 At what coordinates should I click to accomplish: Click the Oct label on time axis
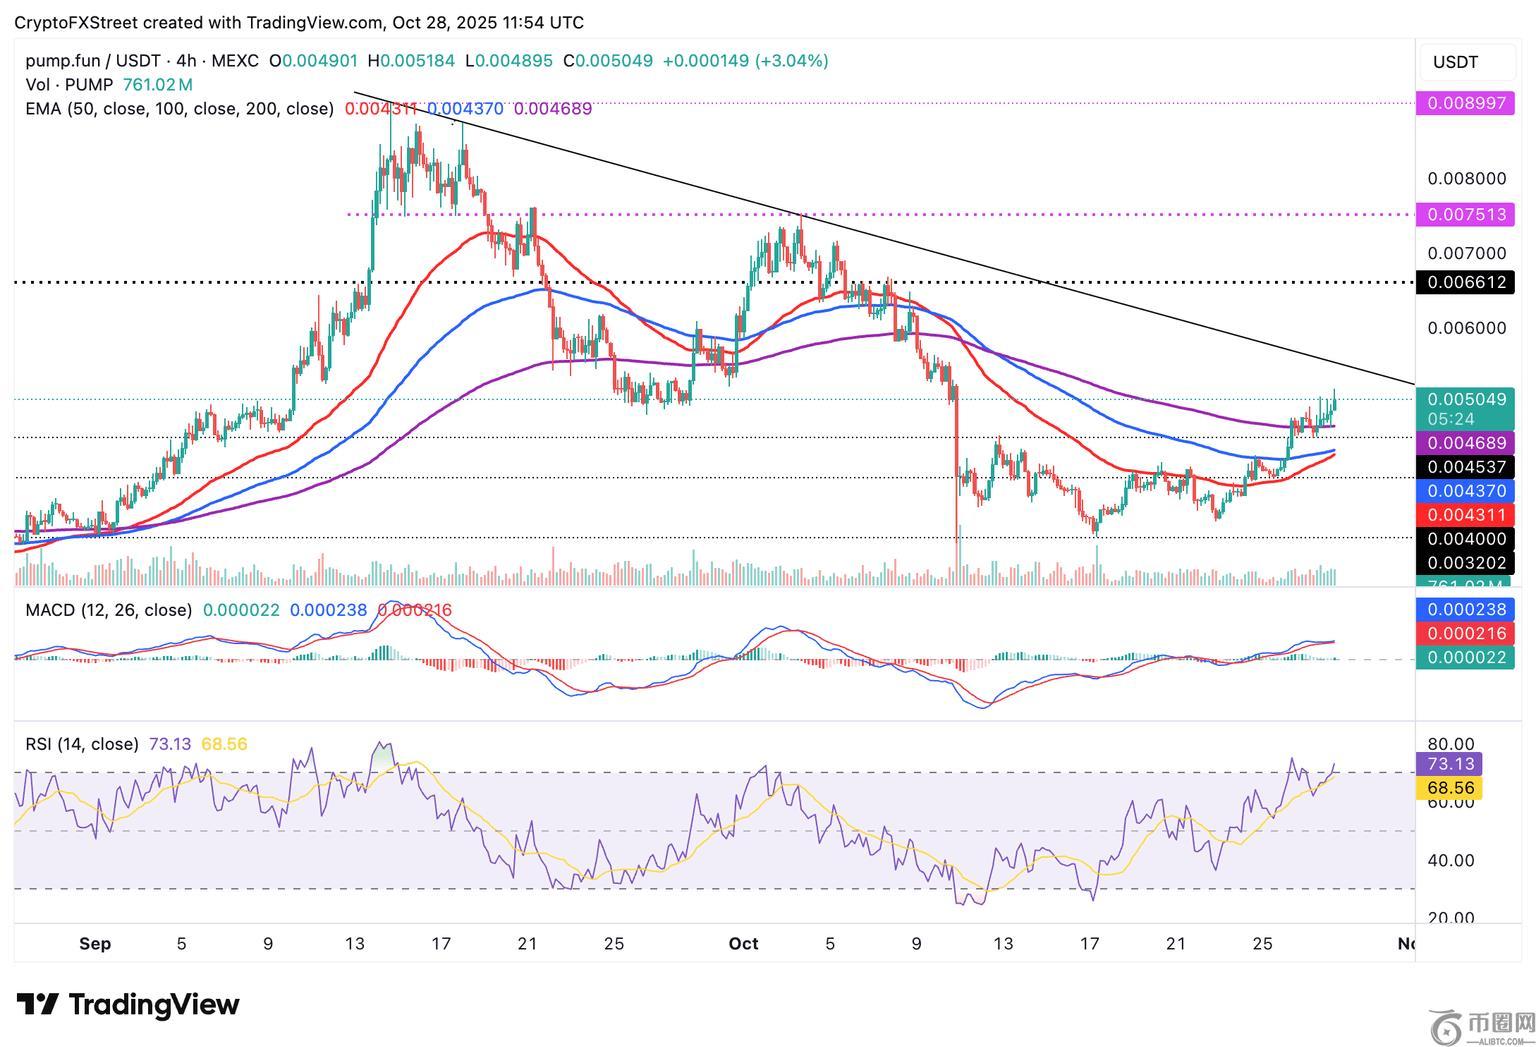[743, 944]
